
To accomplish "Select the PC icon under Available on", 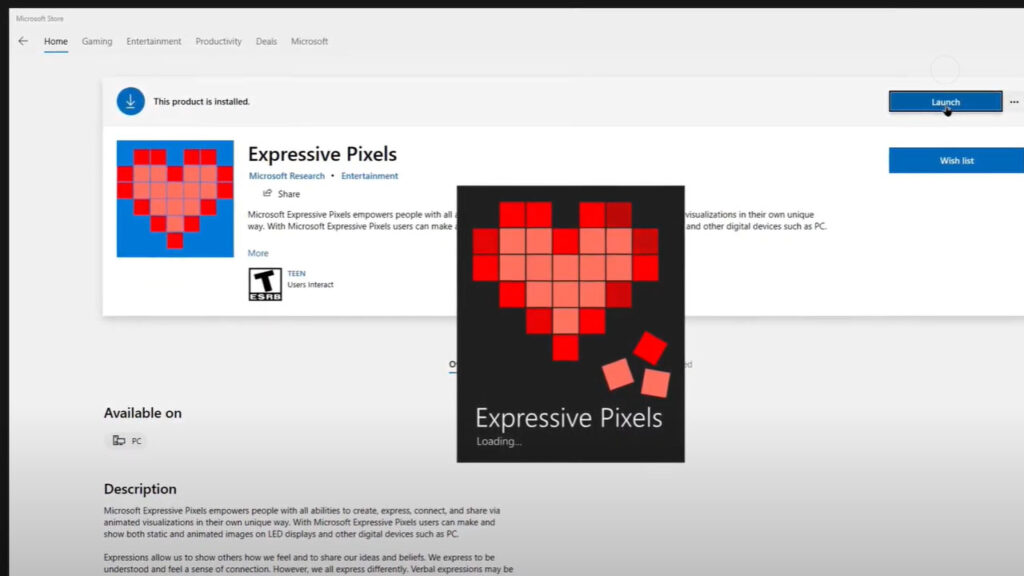I will [120, 440].
